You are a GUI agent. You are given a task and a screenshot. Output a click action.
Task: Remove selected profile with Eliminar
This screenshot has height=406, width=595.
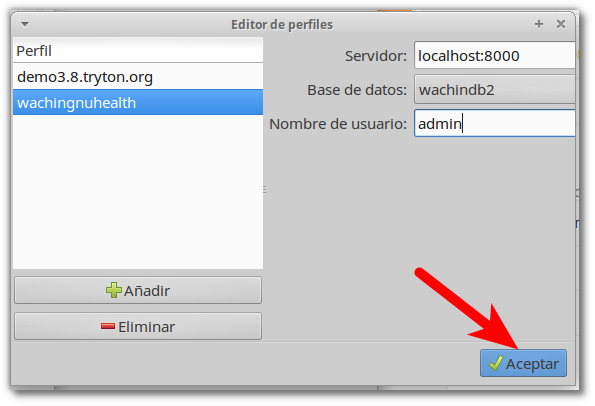pyautogui.click(x=138, y=326)
